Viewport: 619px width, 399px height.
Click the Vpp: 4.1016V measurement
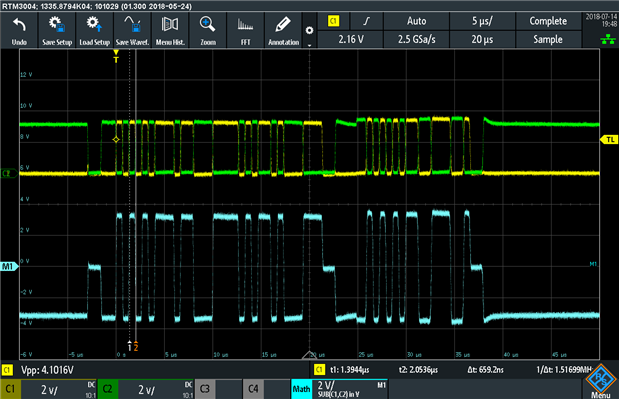click(x=47, y=370)
